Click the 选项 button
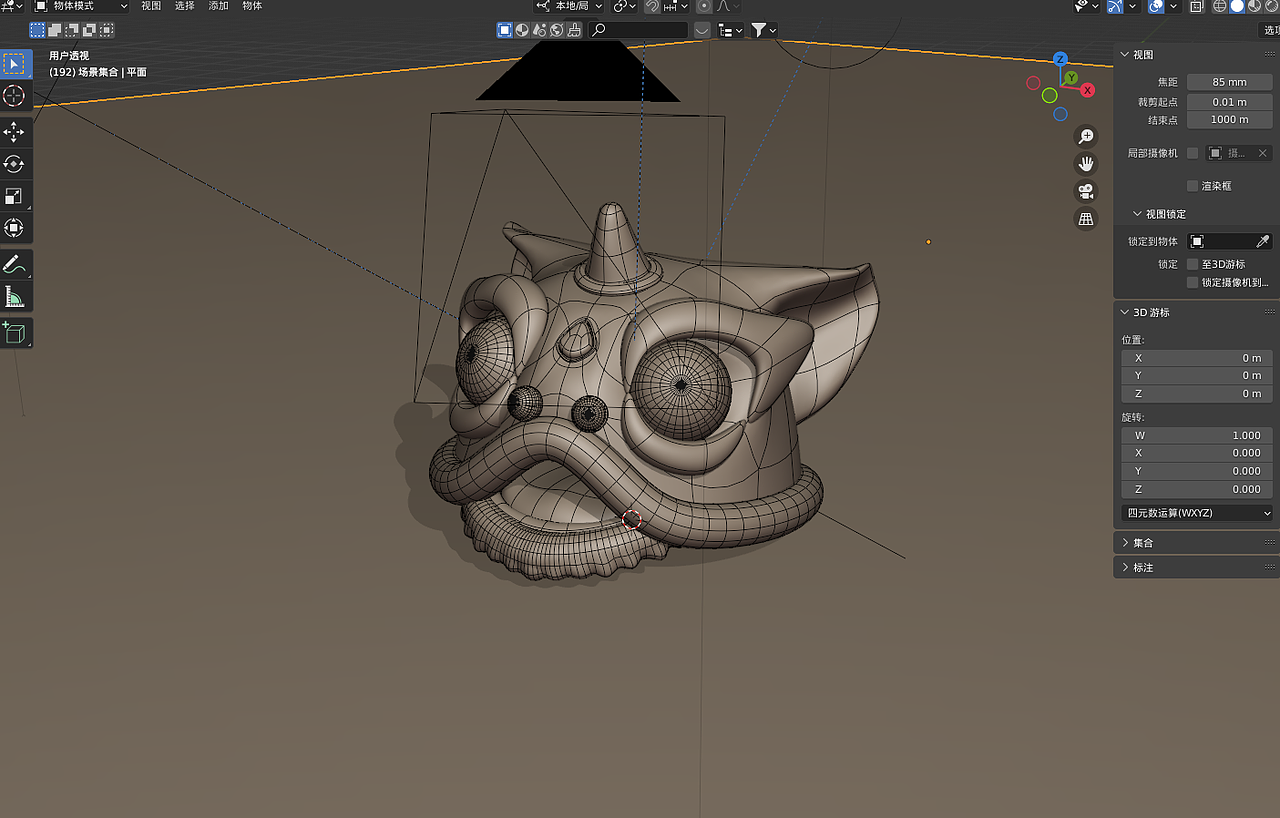 (x=1270, y=30)
